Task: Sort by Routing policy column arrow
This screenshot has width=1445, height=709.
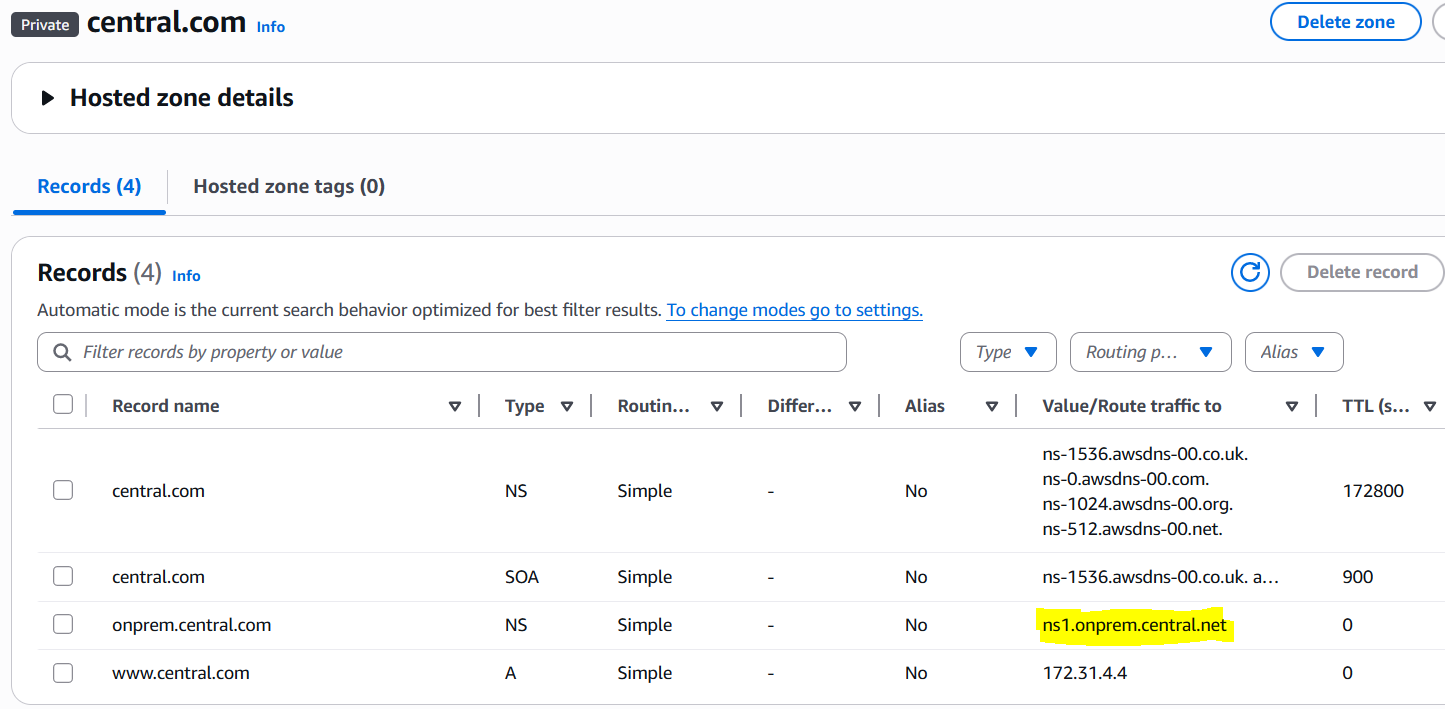Action: 717,406
